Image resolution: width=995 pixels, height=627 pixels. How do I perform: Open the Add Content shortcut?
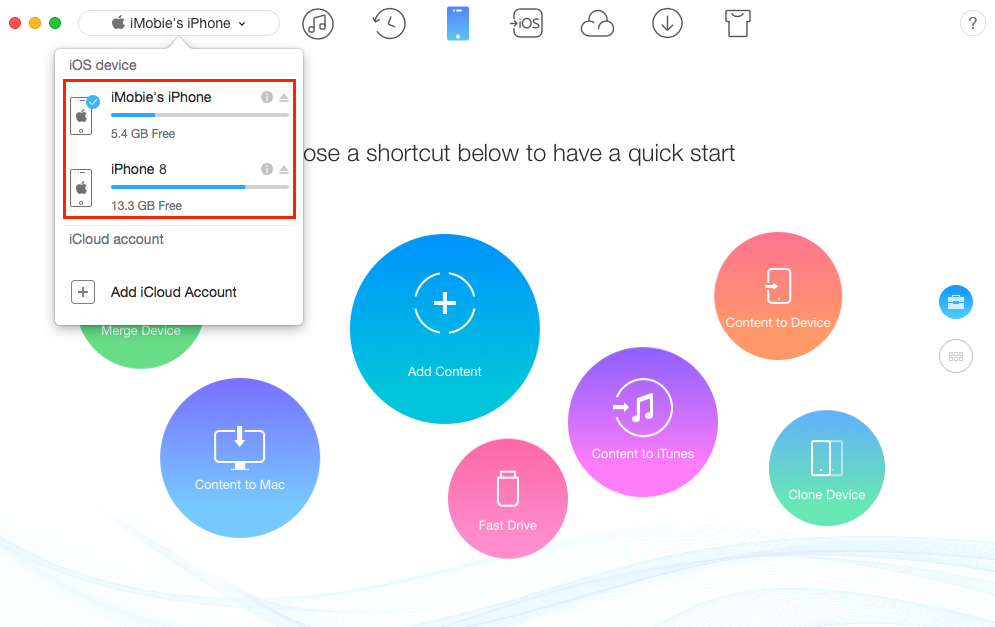pos(445,329)
